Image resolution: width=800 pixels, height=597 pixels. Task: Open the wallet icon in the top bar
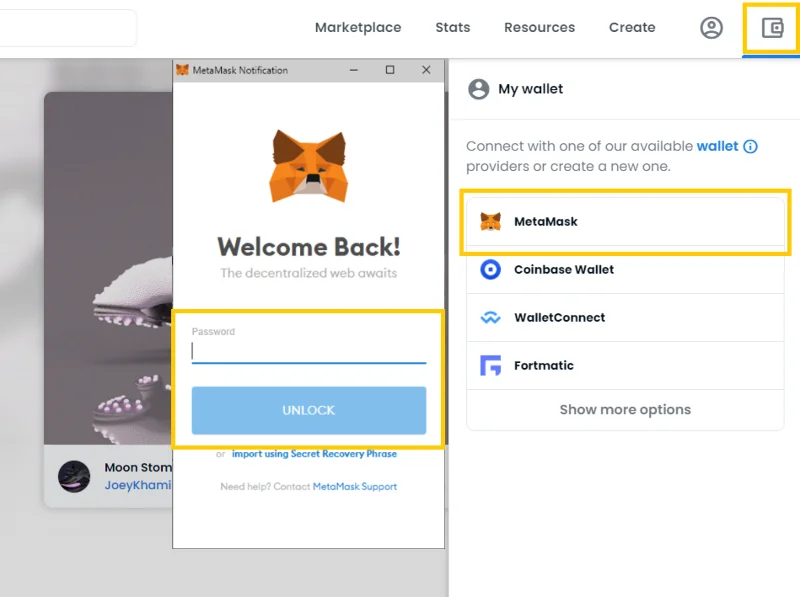[772, 28]
